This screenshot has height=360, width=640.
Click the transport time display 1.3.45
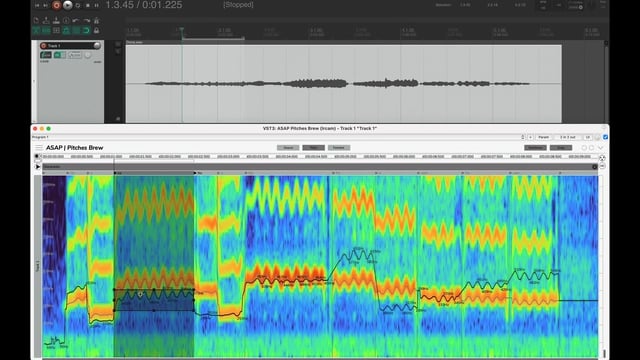point(144,5)
